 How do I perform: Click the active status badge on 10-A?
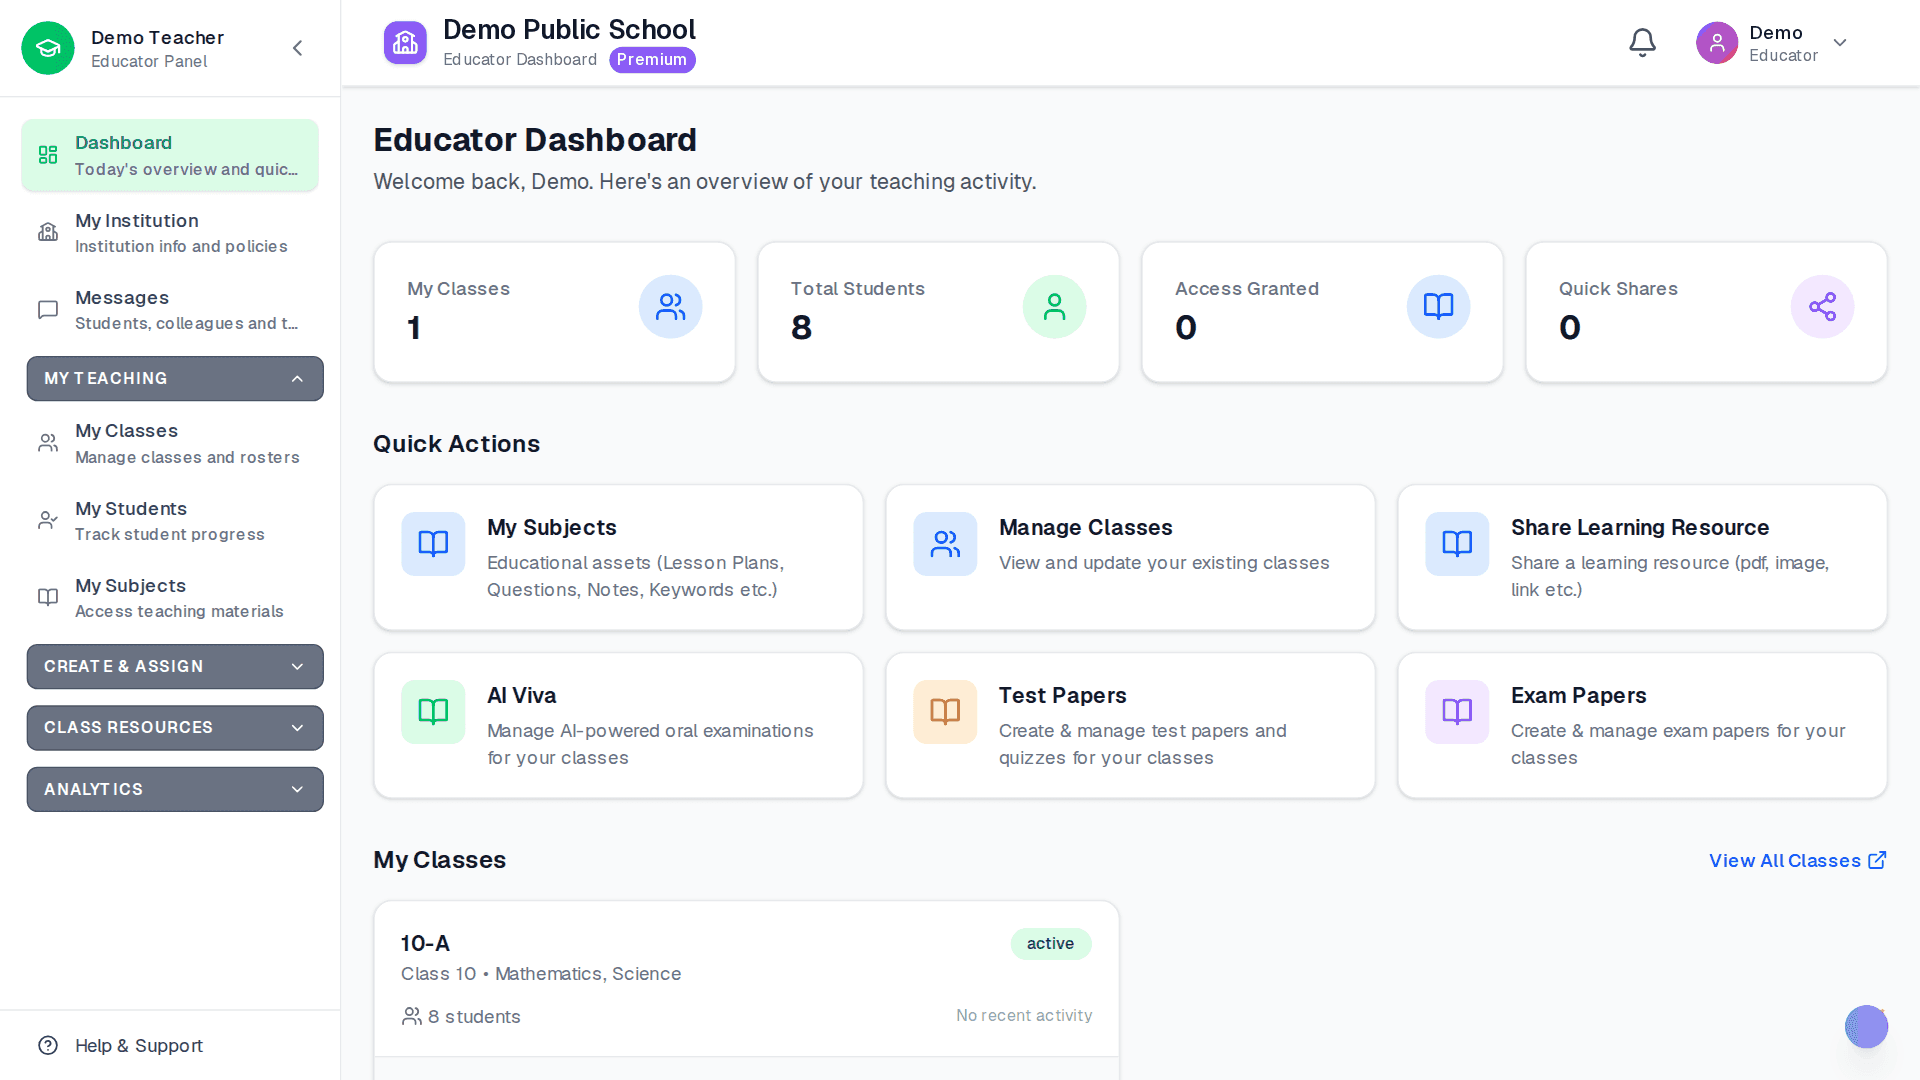[1050, 943]
